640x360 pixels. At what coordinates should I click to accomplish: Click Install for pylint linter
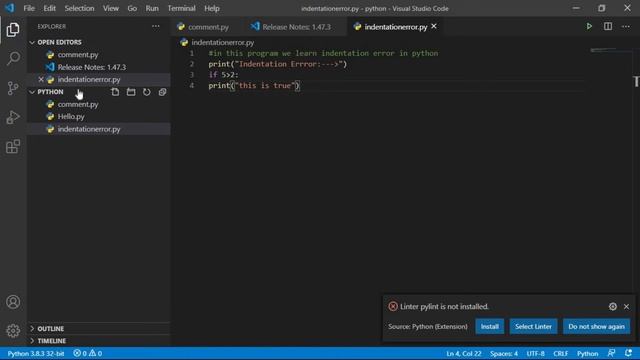[x=489, y=327]
